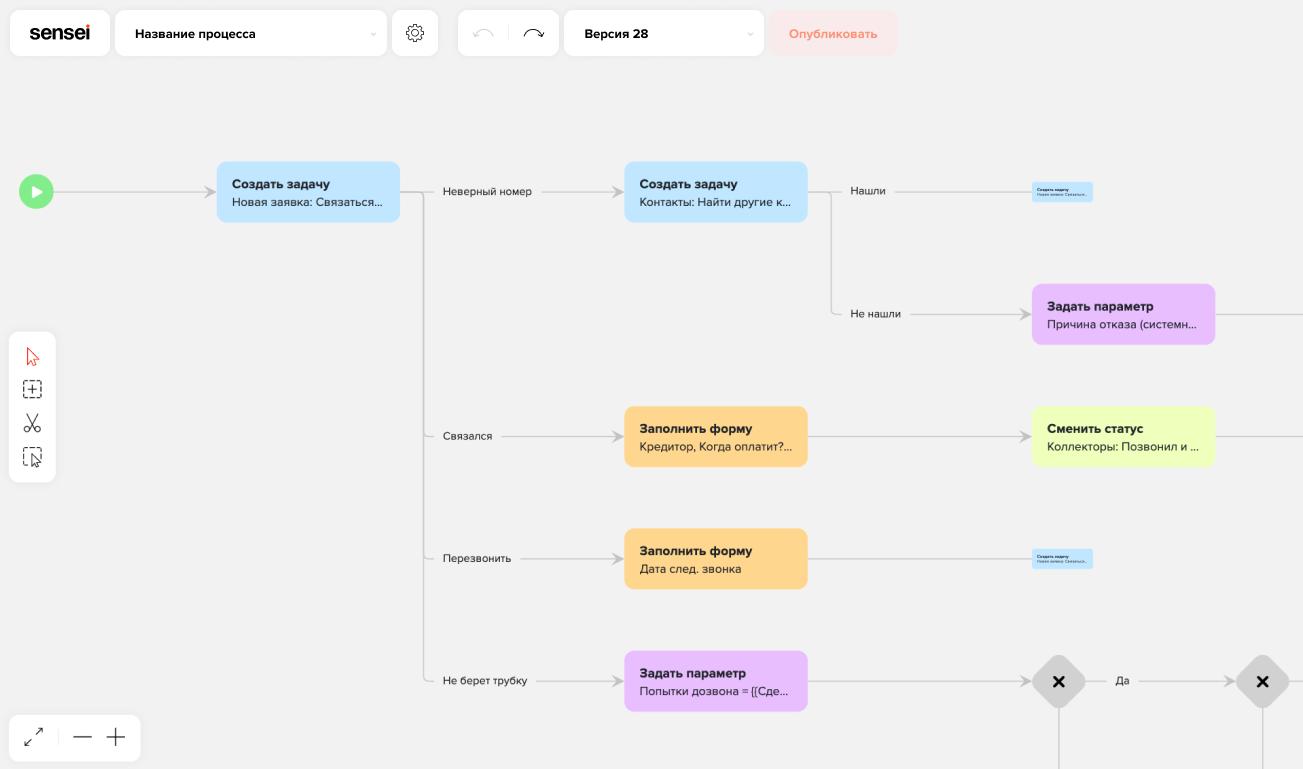The image size is (1303, 769).
Task: Click the Да branch label
Action: [1122, 681]
